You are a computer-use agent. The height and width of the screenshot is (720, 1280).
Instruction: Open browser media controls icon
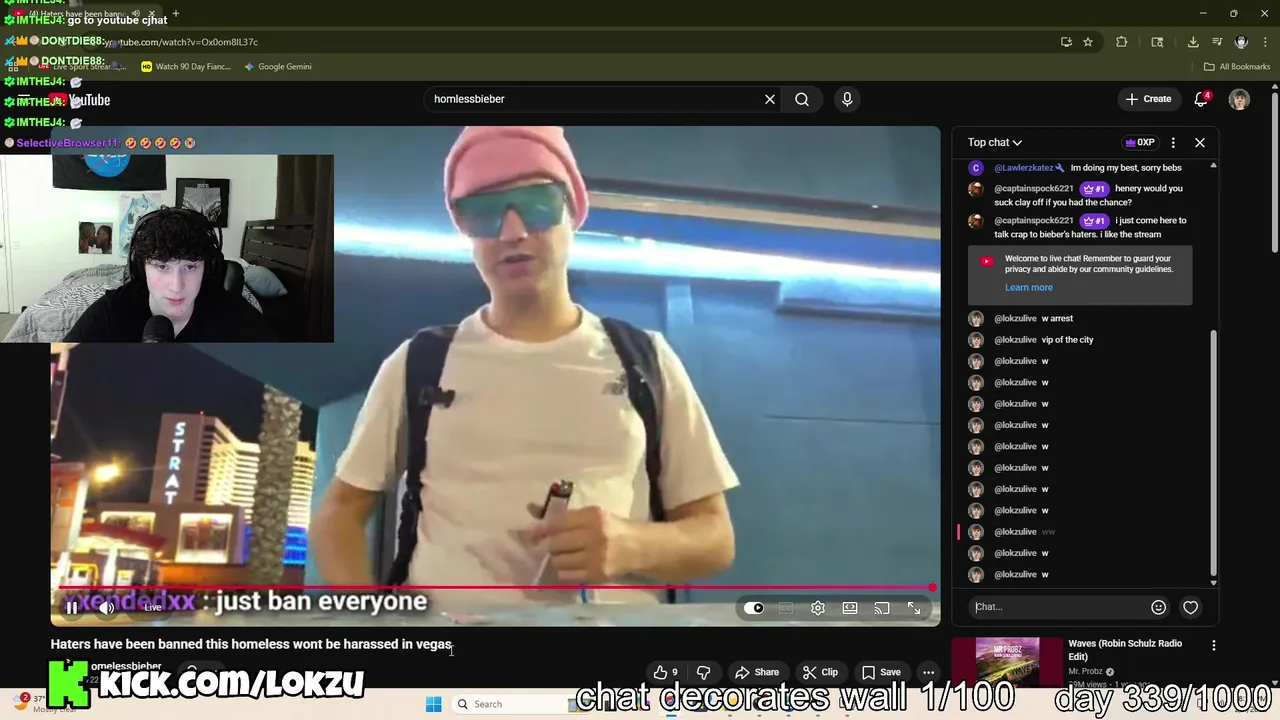tap(1217, 42)
